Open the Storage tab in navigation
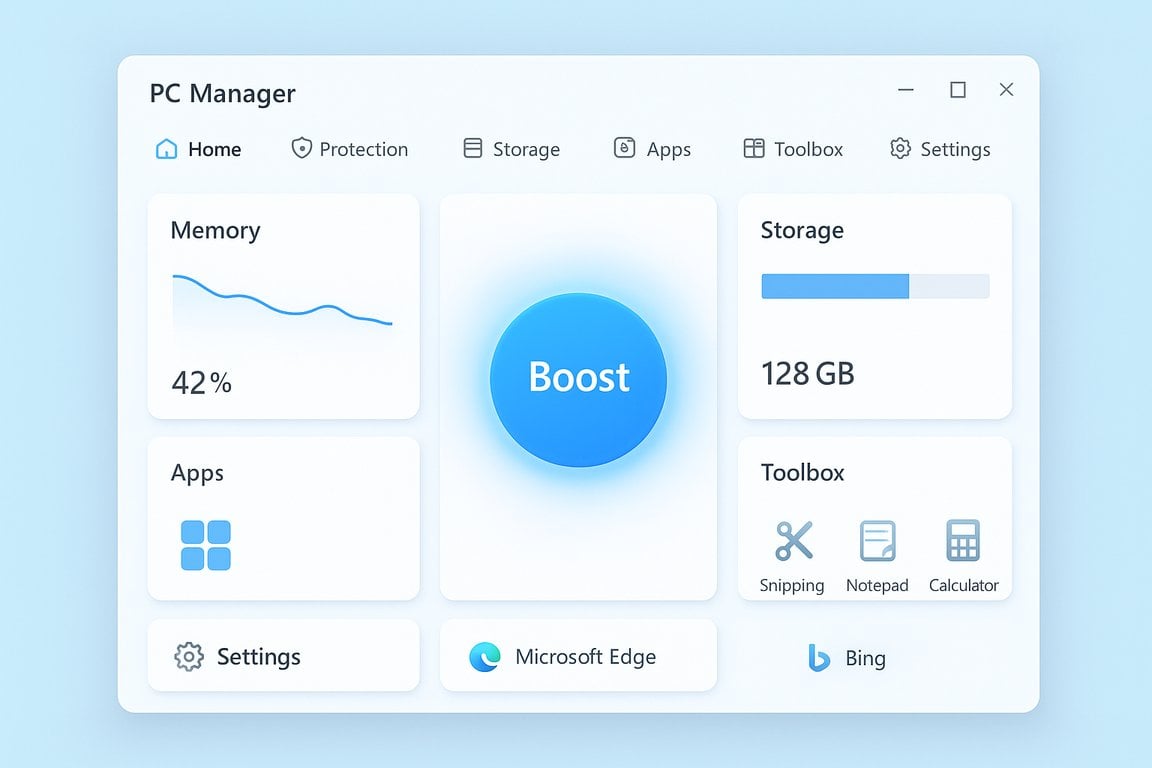 [x=511, y=149]
